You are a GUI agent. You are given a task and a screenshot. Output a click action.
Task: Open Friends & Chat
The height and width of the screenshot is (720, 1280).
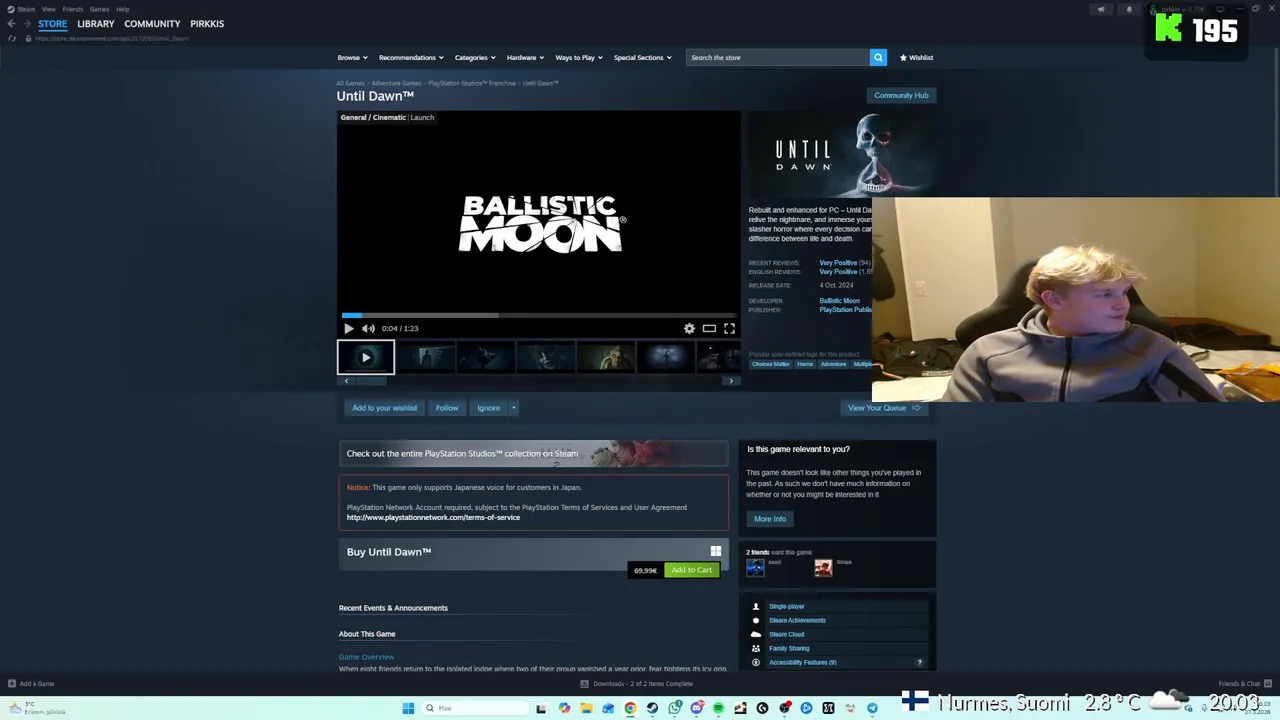click(x=1244, y=684)
